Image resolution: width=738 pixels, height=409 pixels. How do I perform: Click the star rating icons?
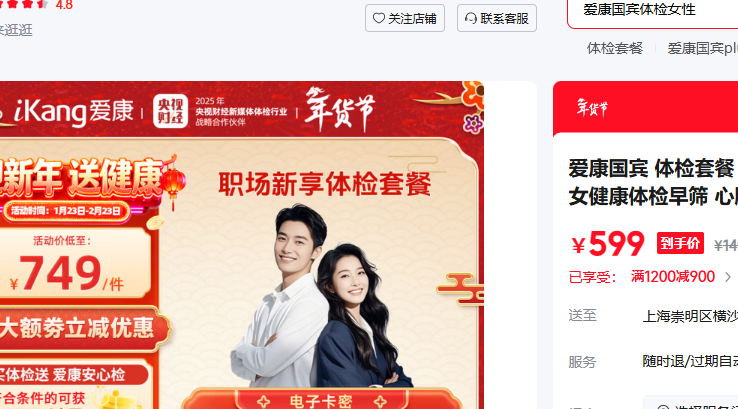coord(24,4)
